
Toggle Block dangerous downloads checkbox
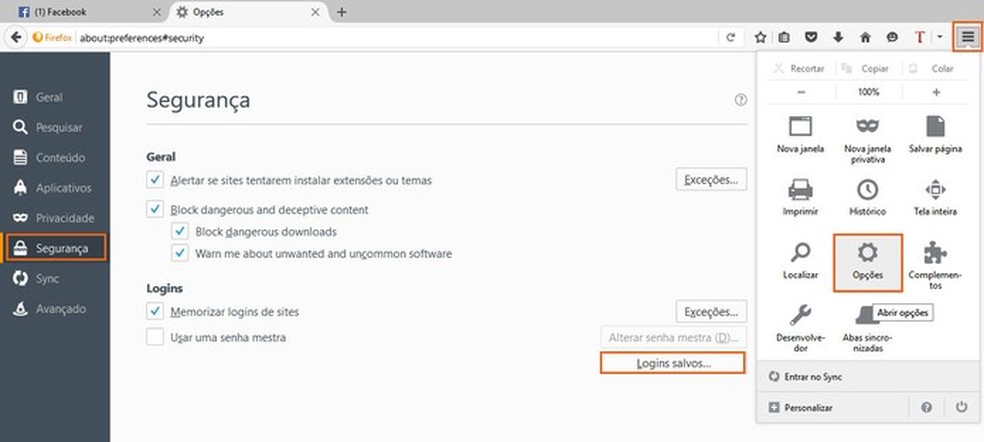point(180,232)
